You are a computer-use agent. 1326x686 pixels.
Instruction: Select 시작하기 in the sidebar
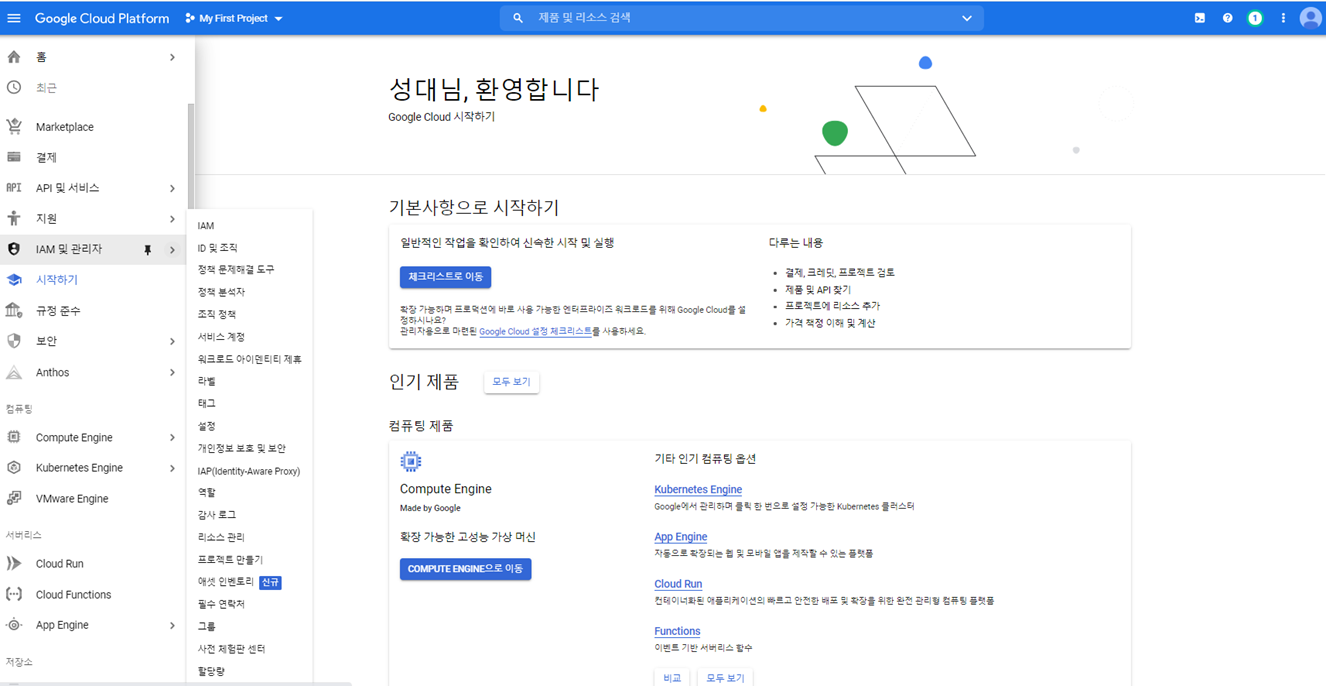click(57, 280)
